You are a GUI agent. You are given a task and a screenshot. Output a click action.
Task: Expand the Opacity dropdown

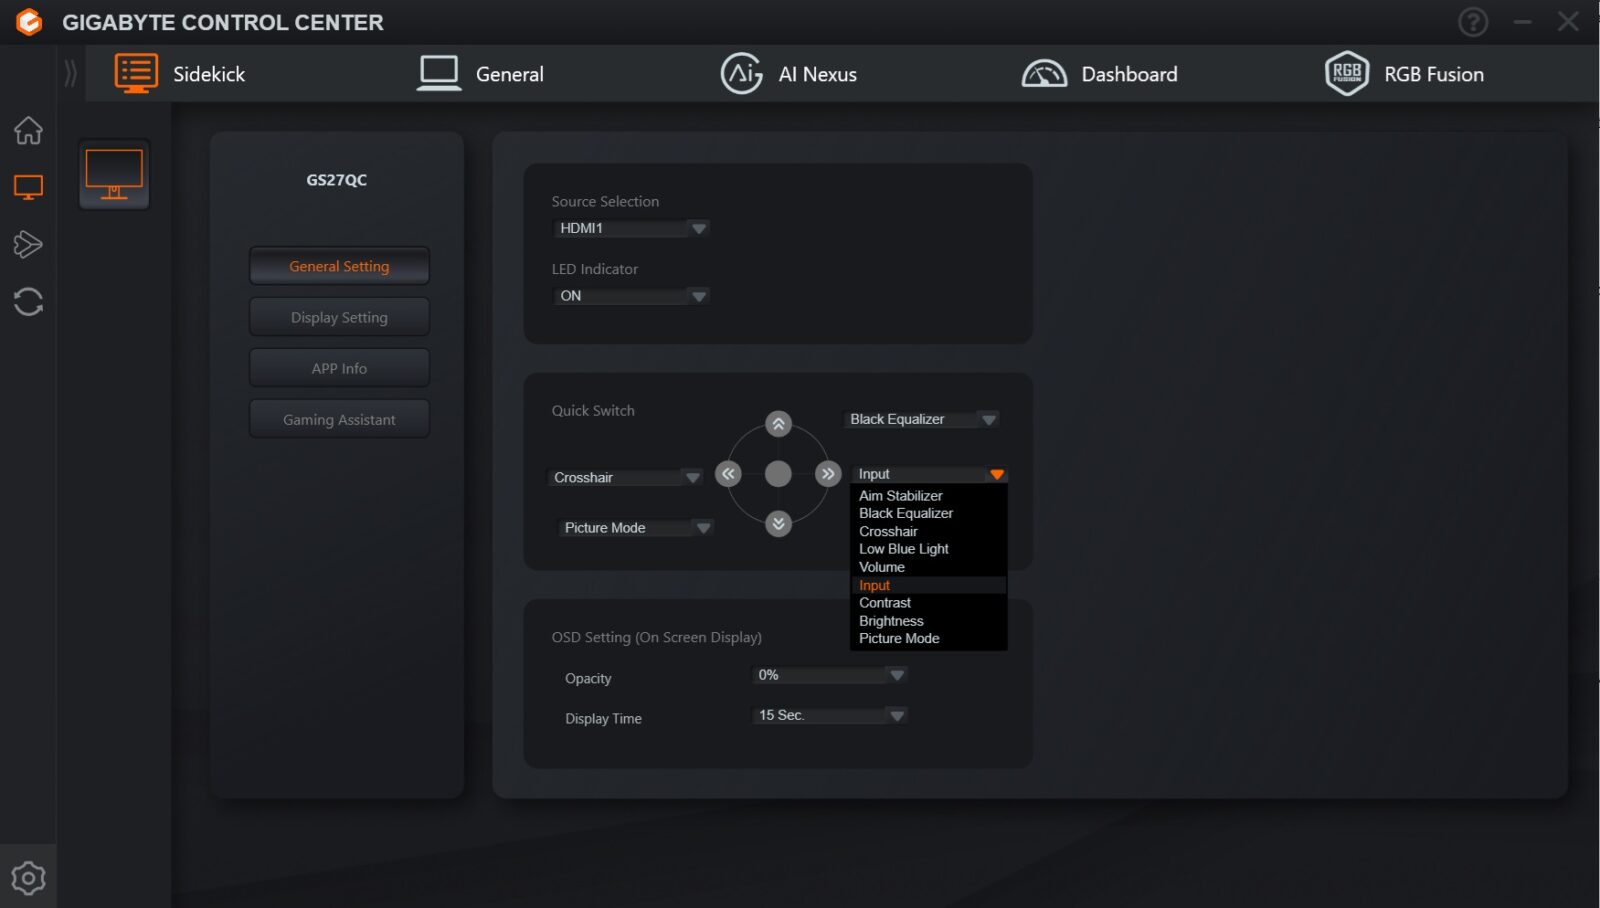pos(829,675)
